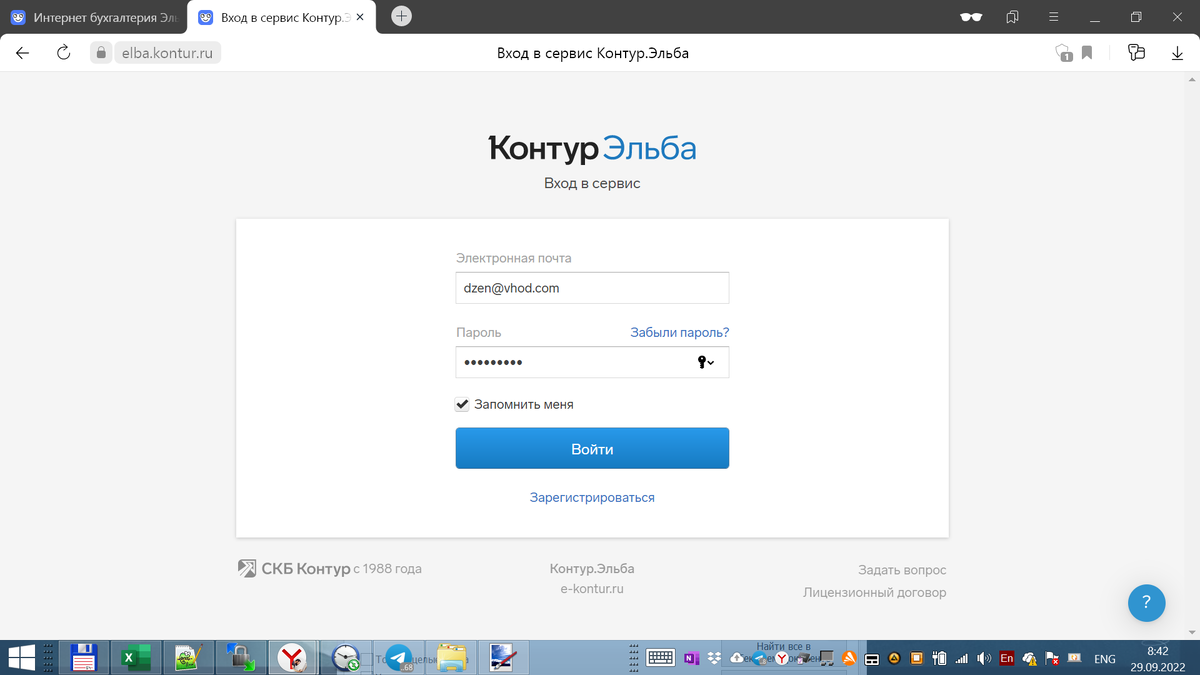The width and height of the screenshot is (1200, 675).
Task: Open the 'Зарегистрироваться' link
Action: pyautogui.click(x=592, y=497)
